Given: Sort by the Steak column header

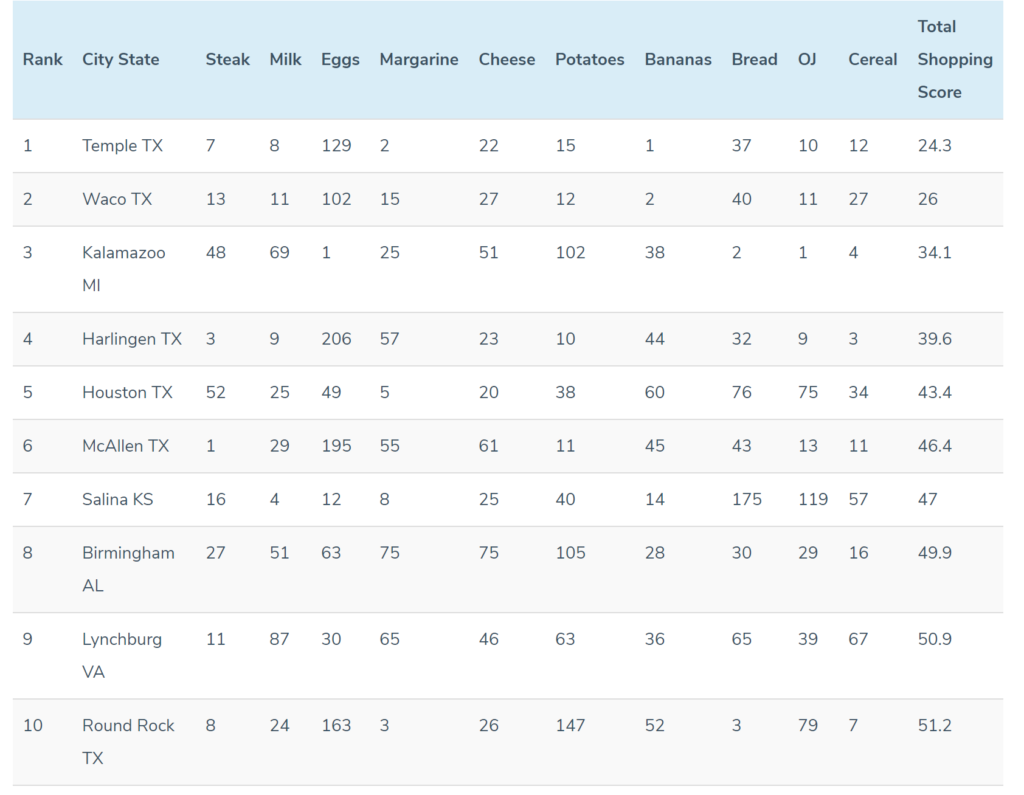Looking at the screenshot, I should 227,59.
